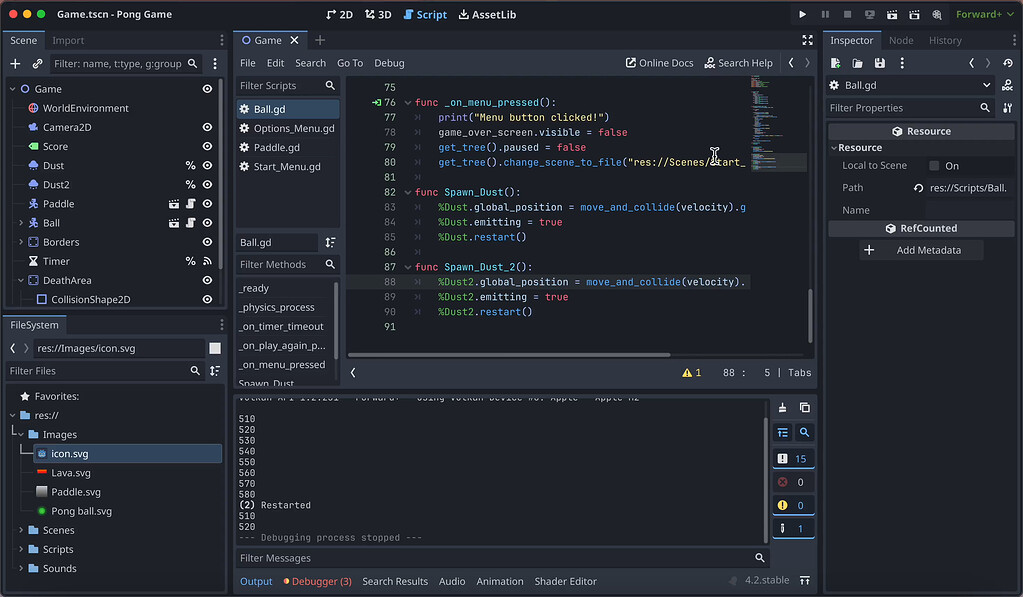Toggle visibility of the Score node

pos(207,146)
